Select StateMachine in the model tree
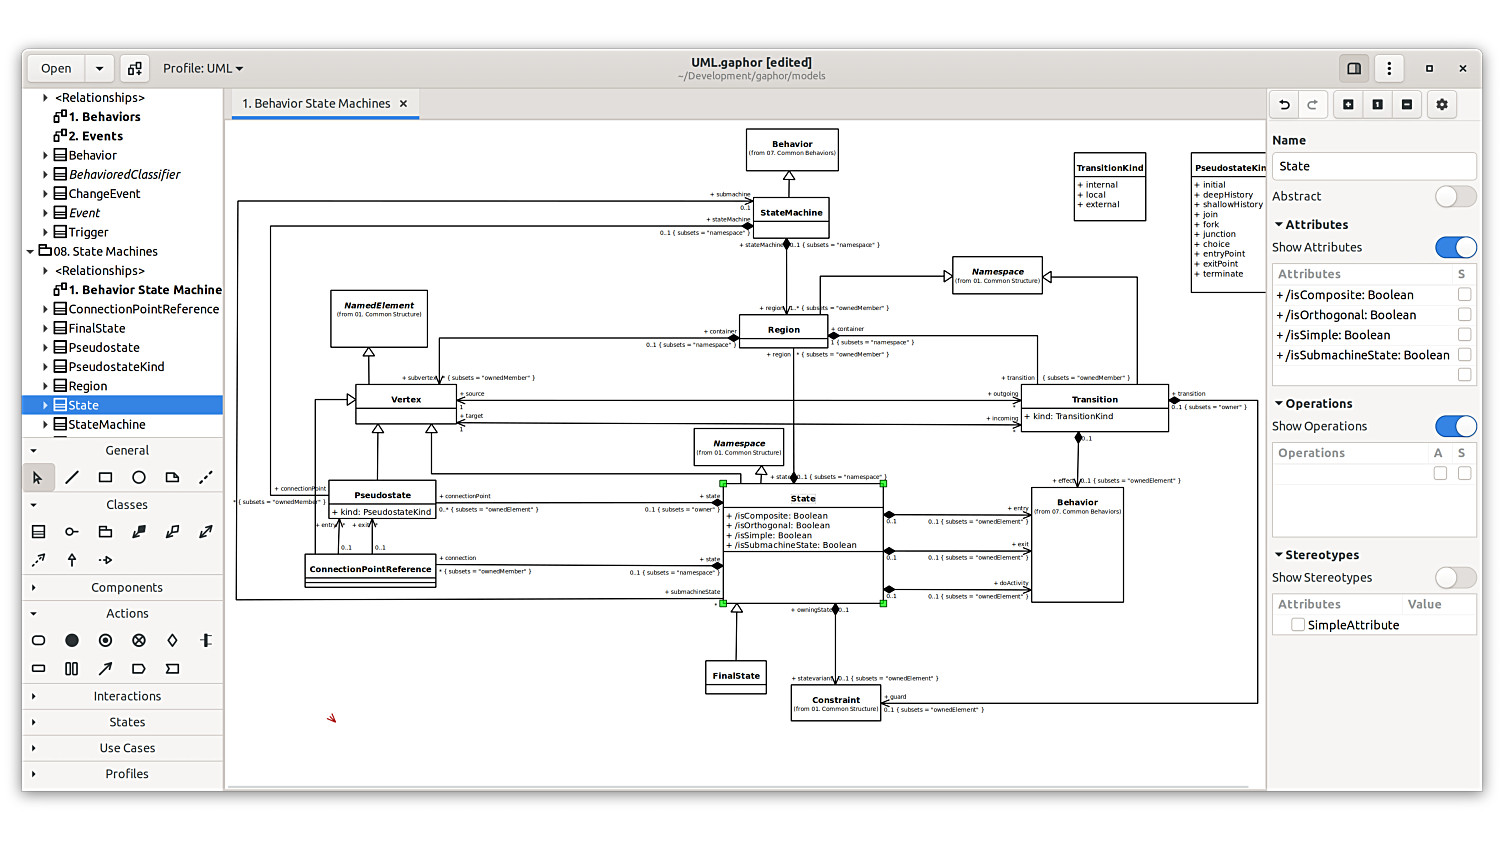Image resolution: width=1504 pixels, height=846 pixels. coord(107,425)
